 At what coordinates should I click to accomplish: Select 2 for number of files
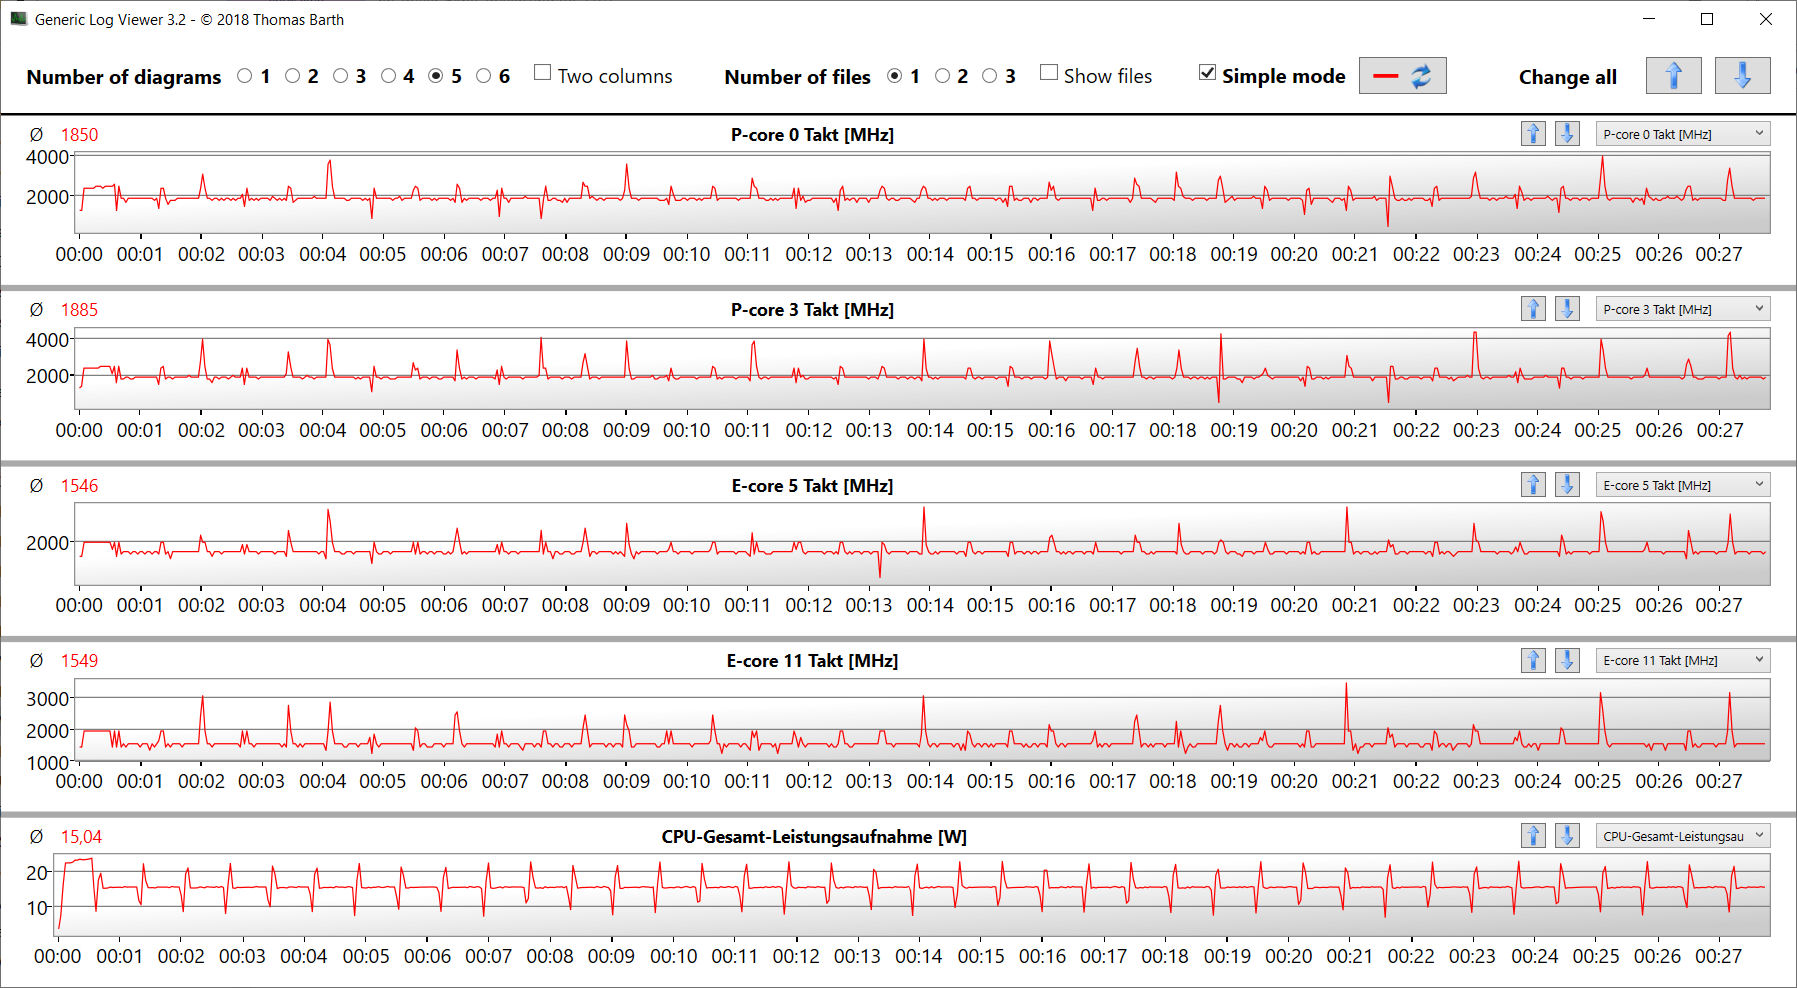click(942, 76)
